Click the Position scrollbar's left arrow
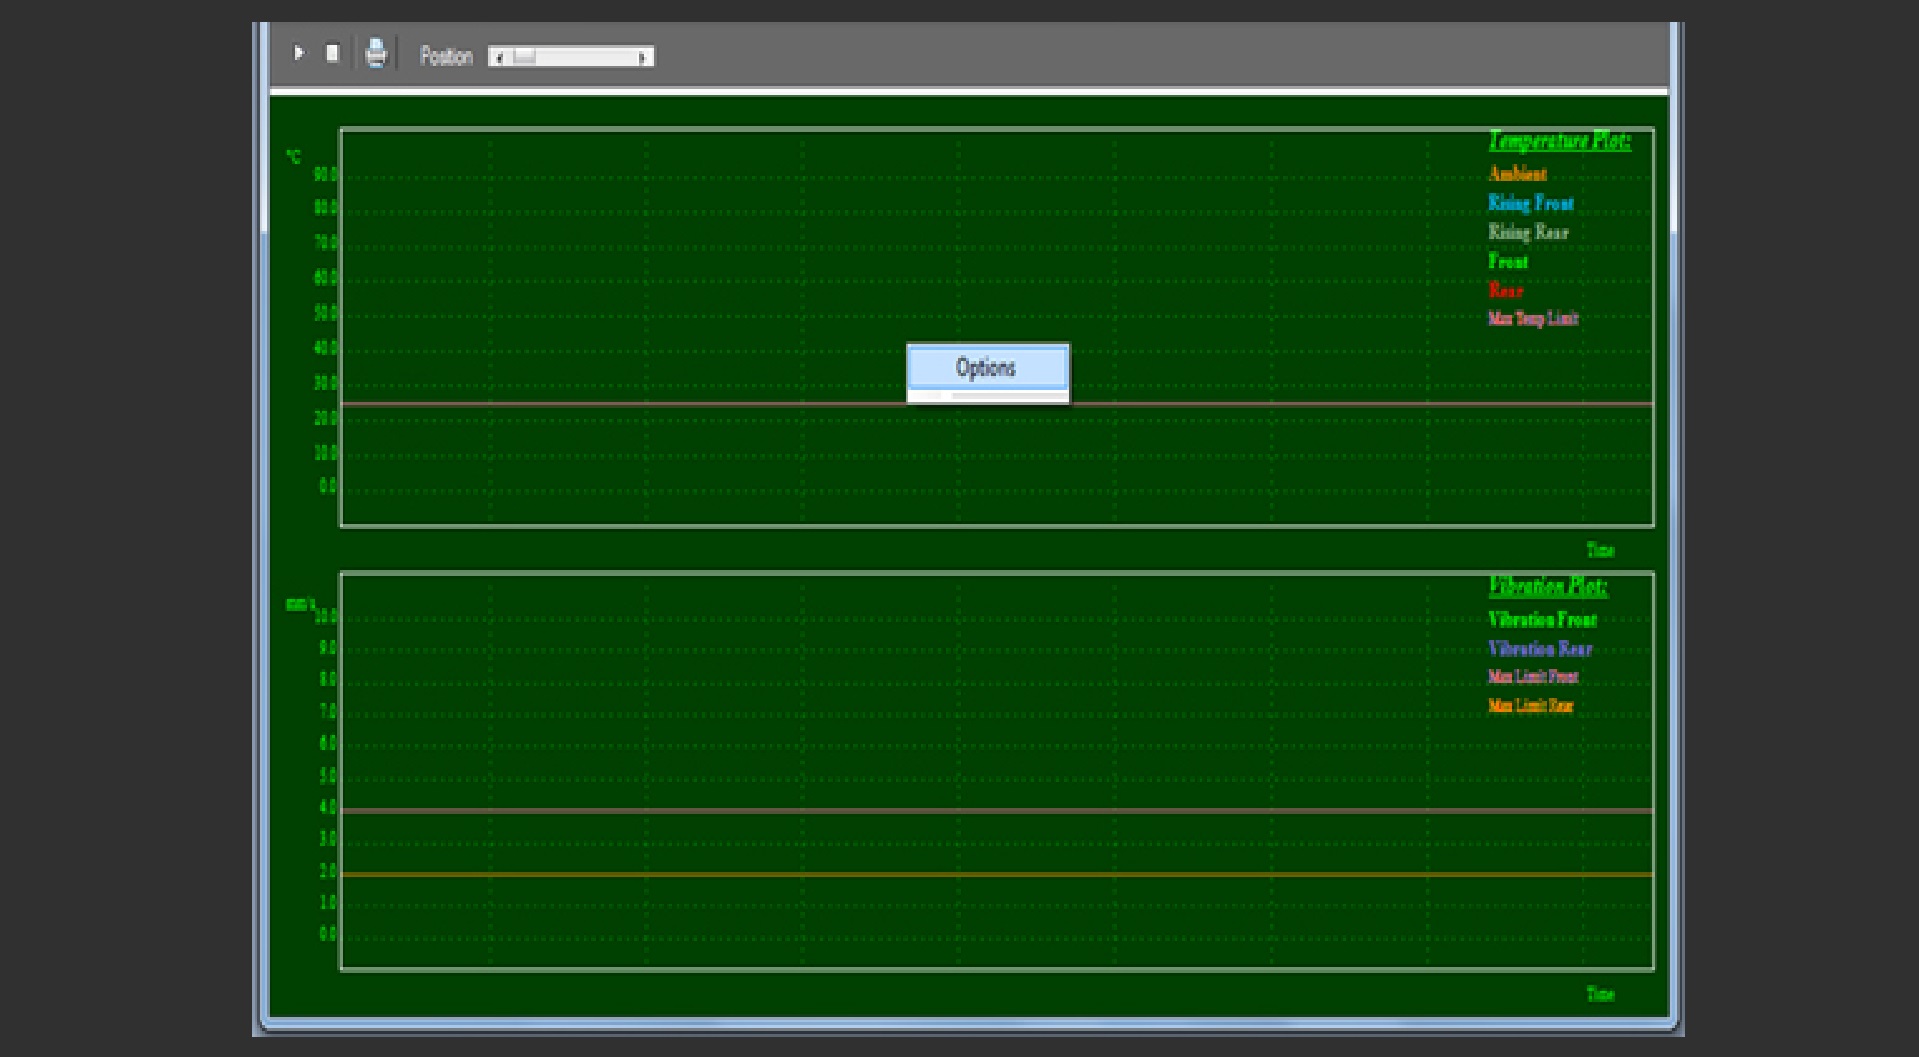The width and height of the screenshot is (1919, 1057). pyautogui.click(x=498, y=57)
